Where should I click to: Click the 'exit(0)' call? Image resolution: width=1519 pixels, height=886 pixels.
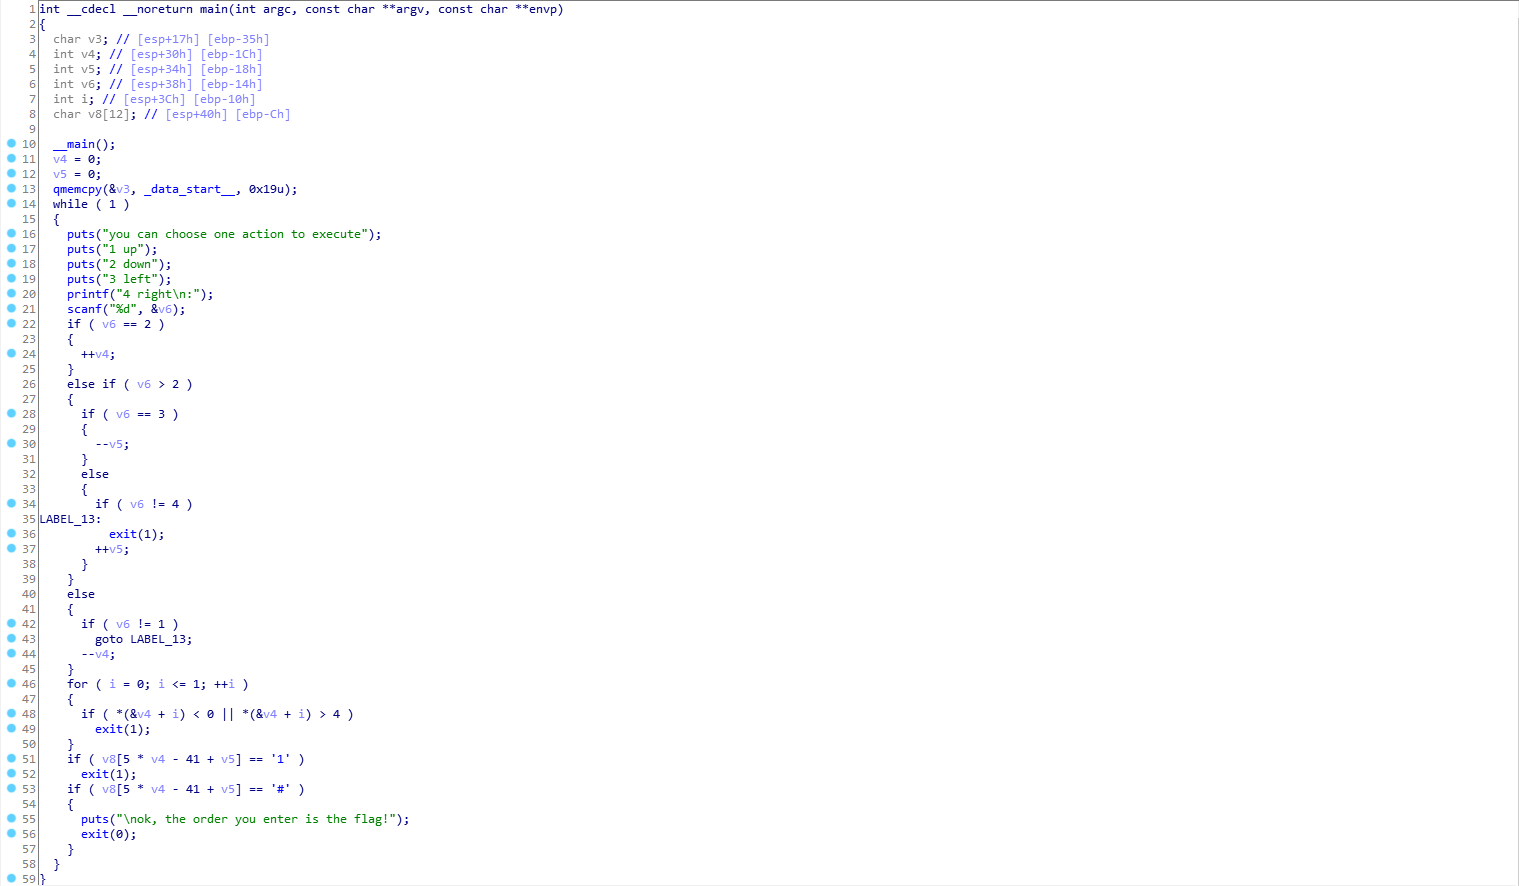tap(105, 834)
